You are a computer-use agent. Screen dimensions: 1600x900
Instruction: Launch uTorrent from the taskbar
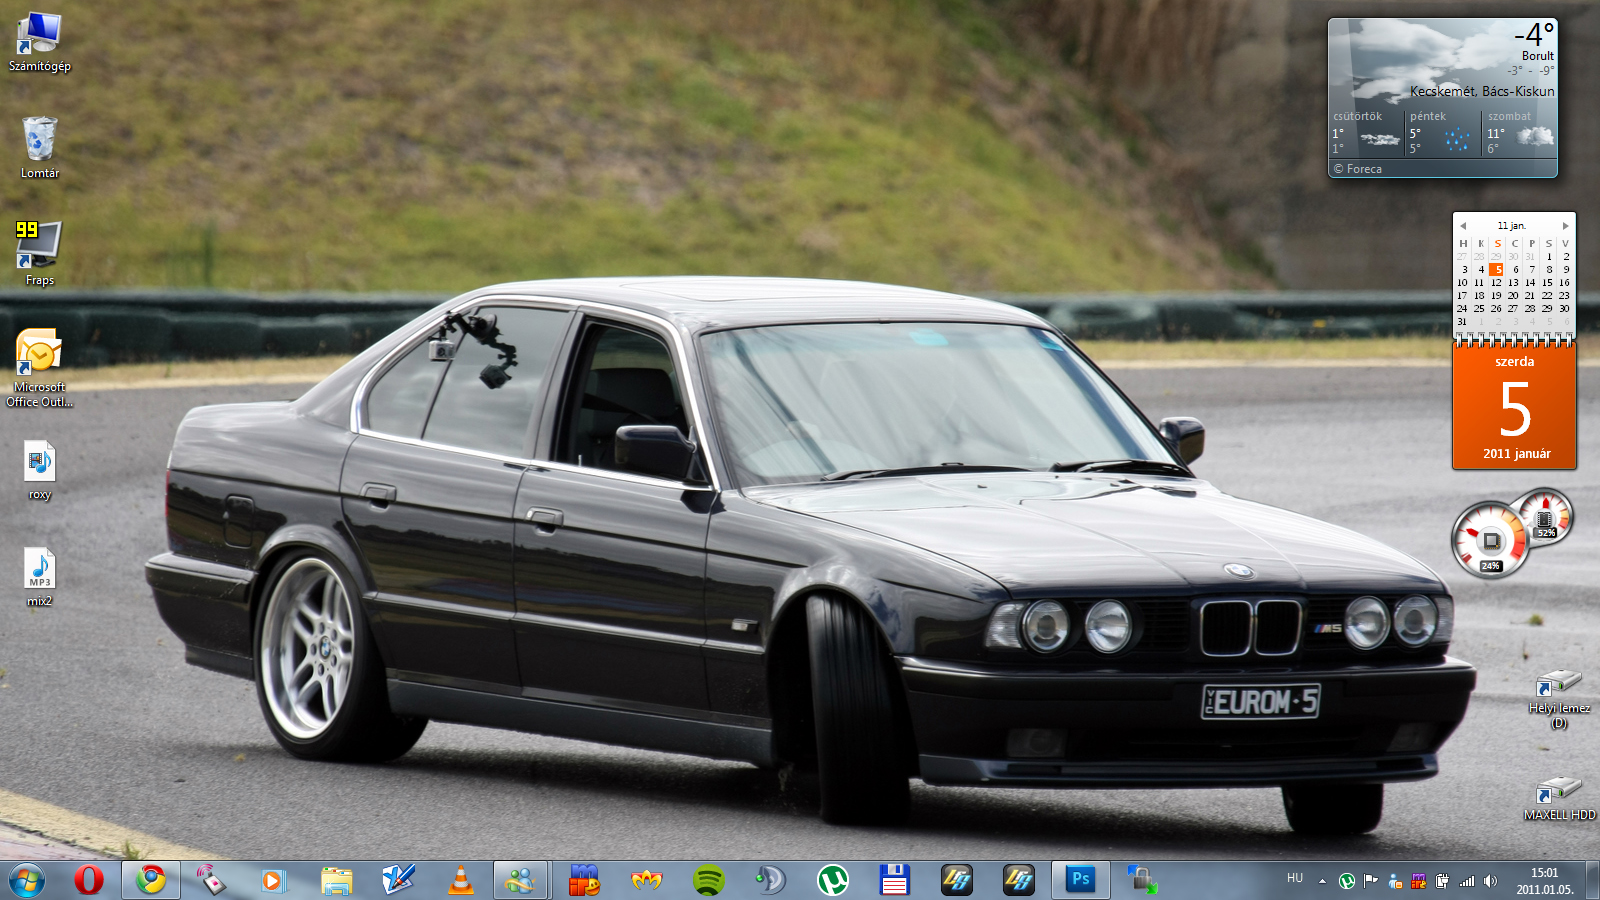[832, 880]
